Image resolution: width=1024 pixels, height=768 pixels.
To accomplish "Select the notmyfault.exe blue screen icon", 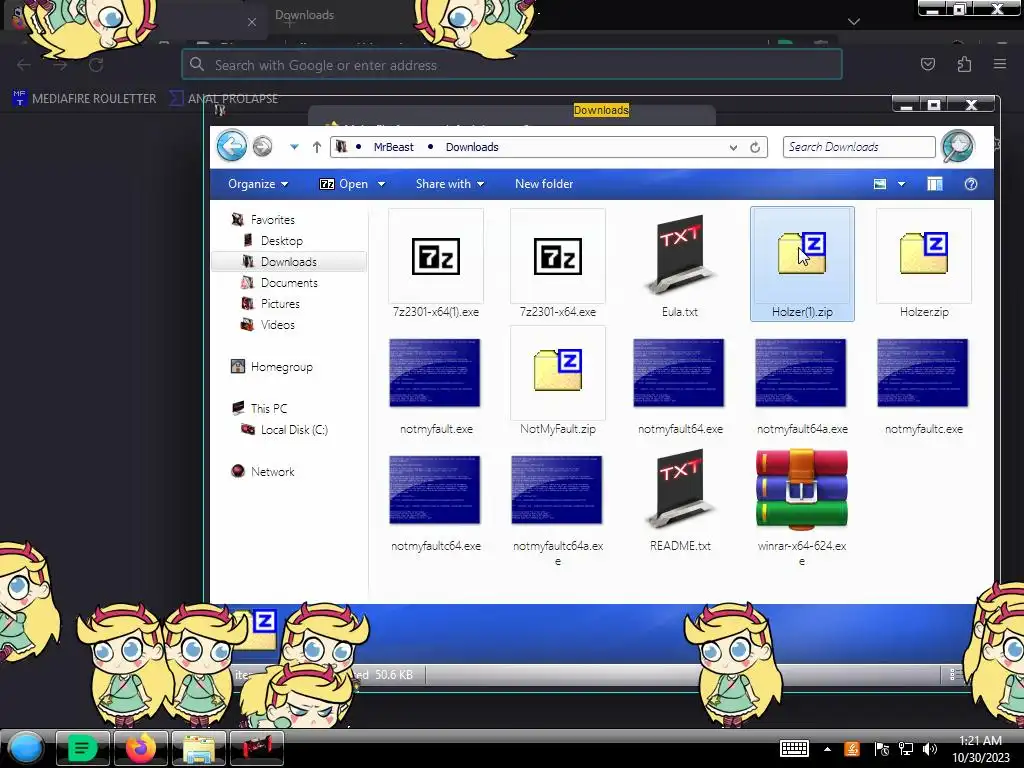I will 435,373.
